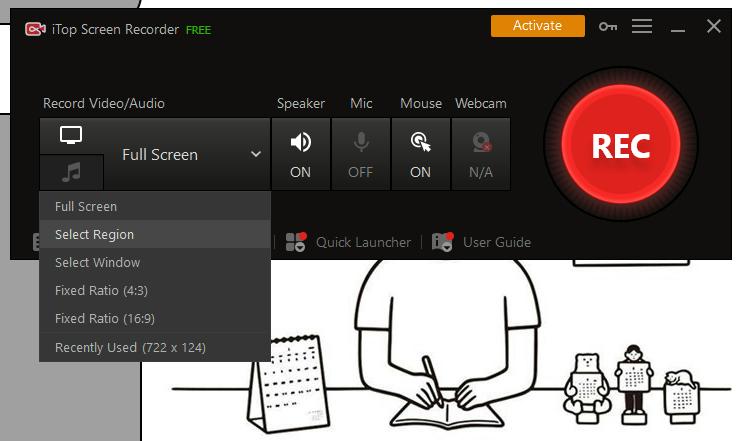Pick Fixed Ratio (16:9) option
Image resolution: width=748 pixels, height=441 pixels.
point(155,318)
